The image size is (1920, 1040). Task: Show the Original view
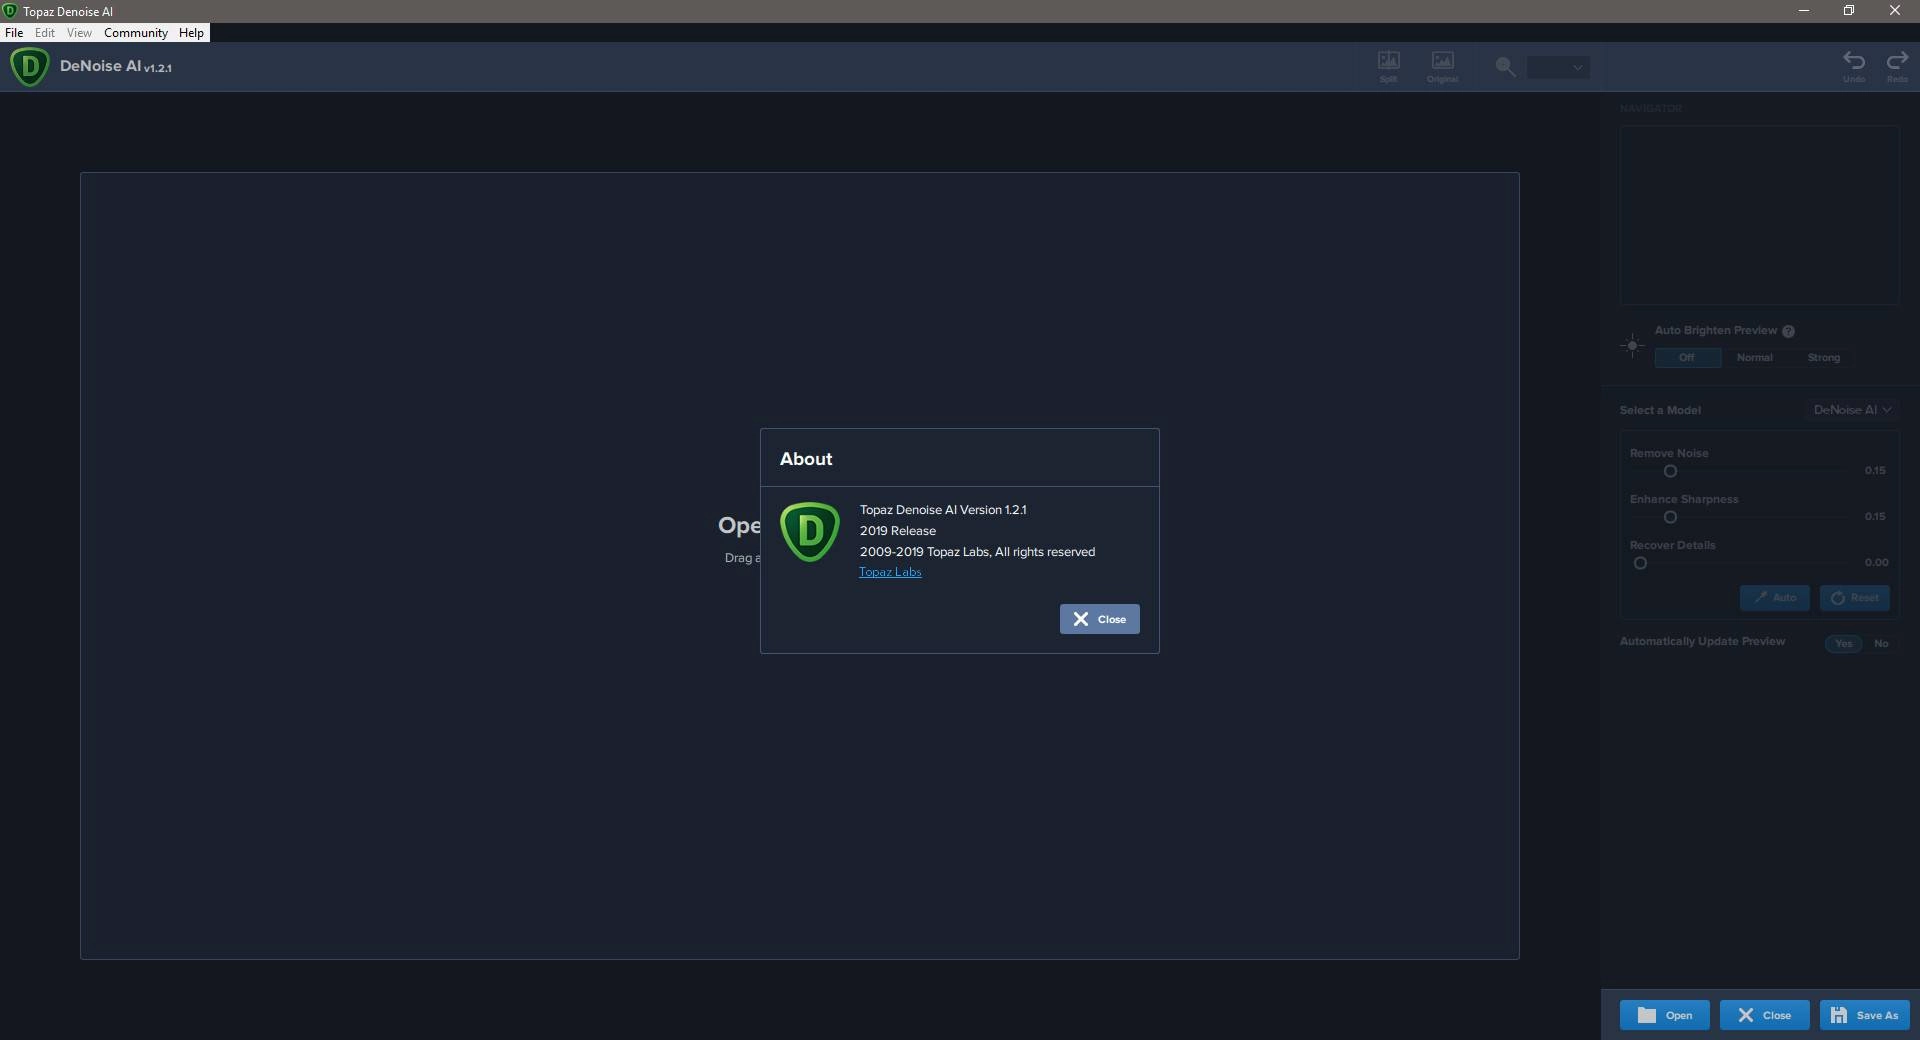[x=1442, y=66]
